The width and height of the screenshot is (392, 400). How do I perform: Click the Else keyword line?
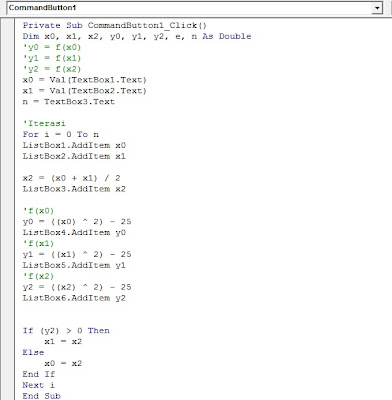33,352
